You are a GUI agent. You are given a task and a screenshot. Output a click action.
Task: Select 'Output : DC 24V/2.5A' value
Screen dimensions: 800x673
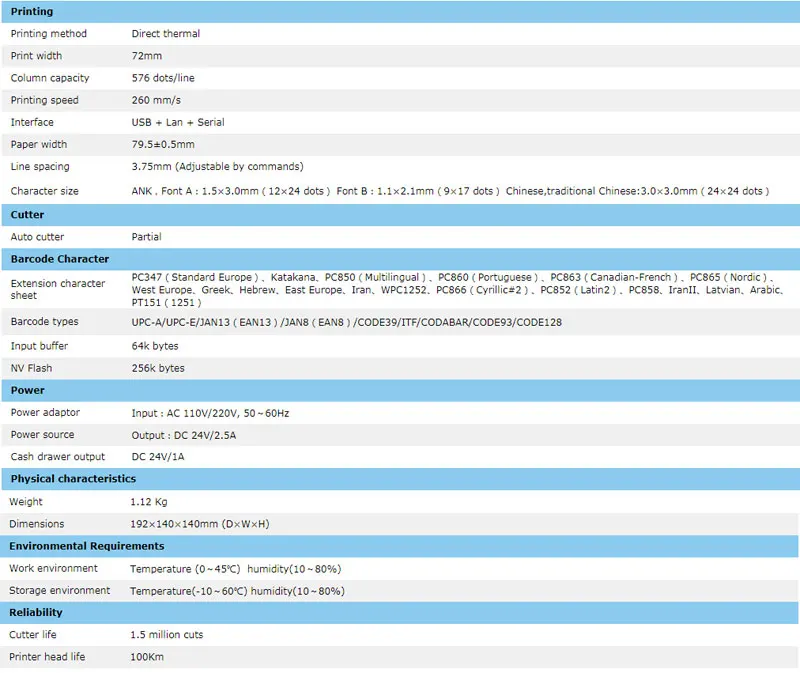coord(184,435)
